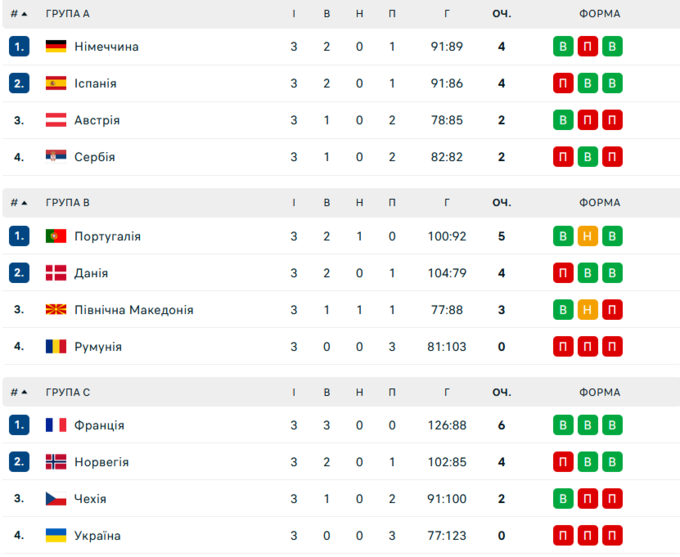This screenshot has height=557, width=680.
Task: Click Germany's red loss form badge
Action: point(588,47)
